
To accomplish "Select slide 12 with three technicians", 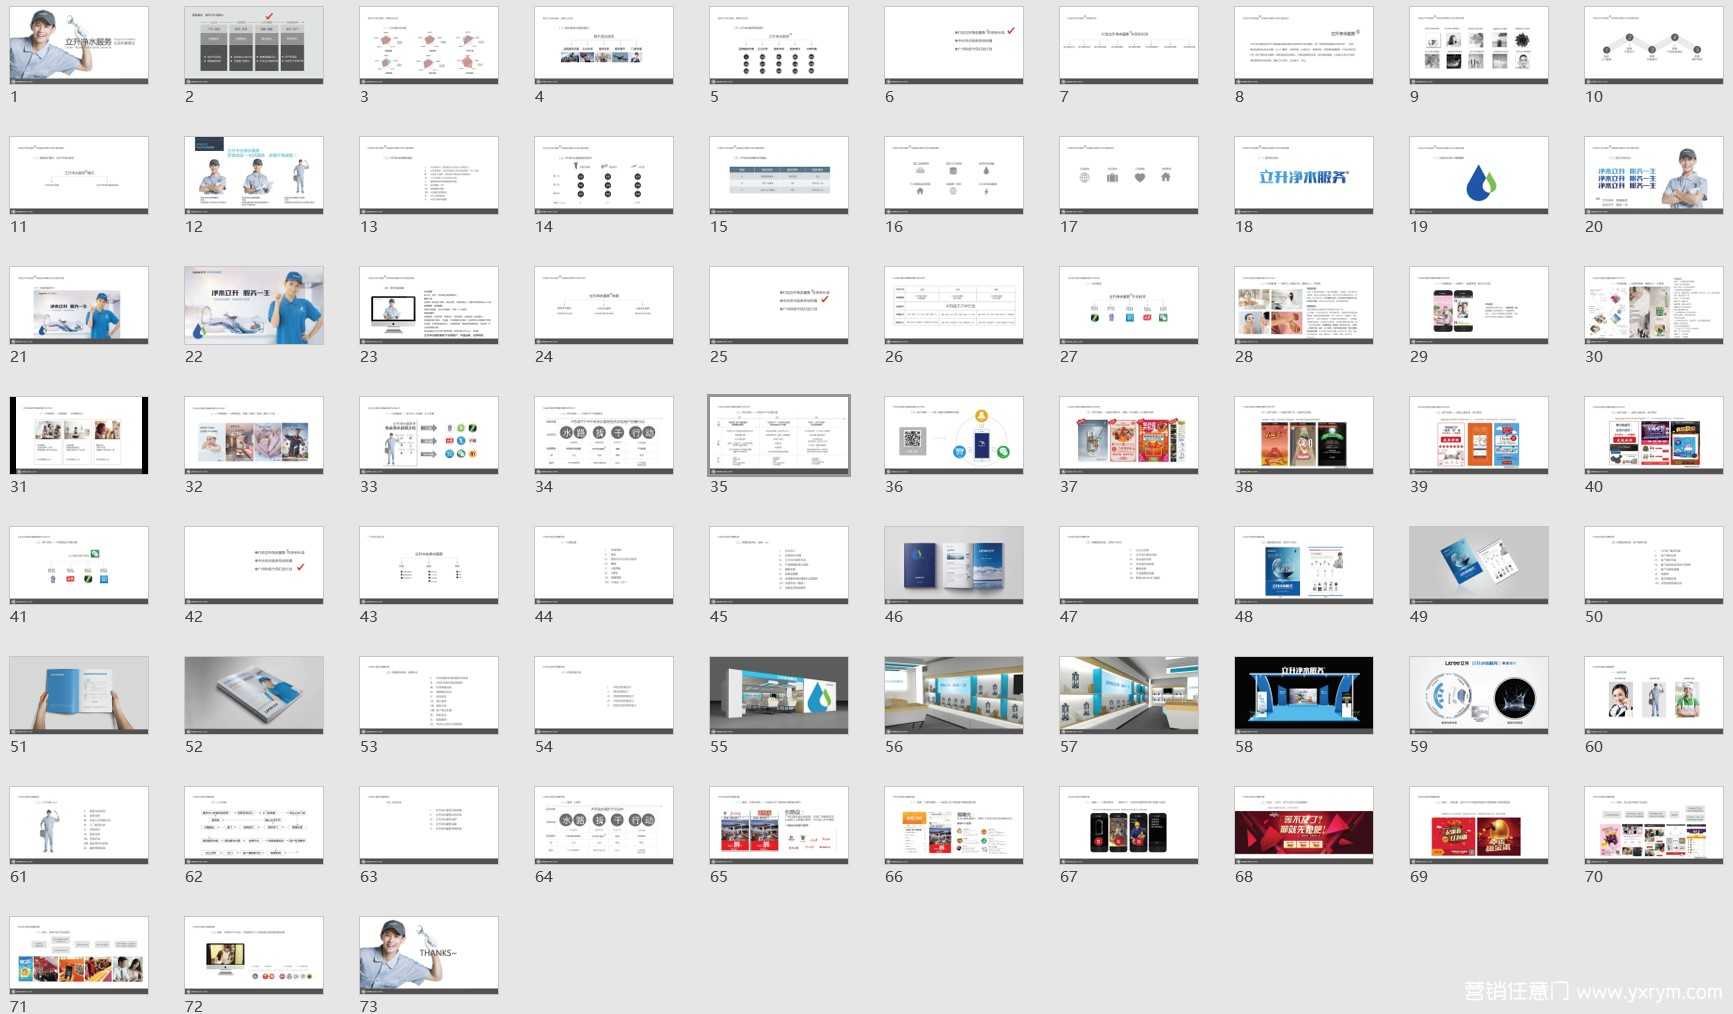I will point(254,175).
